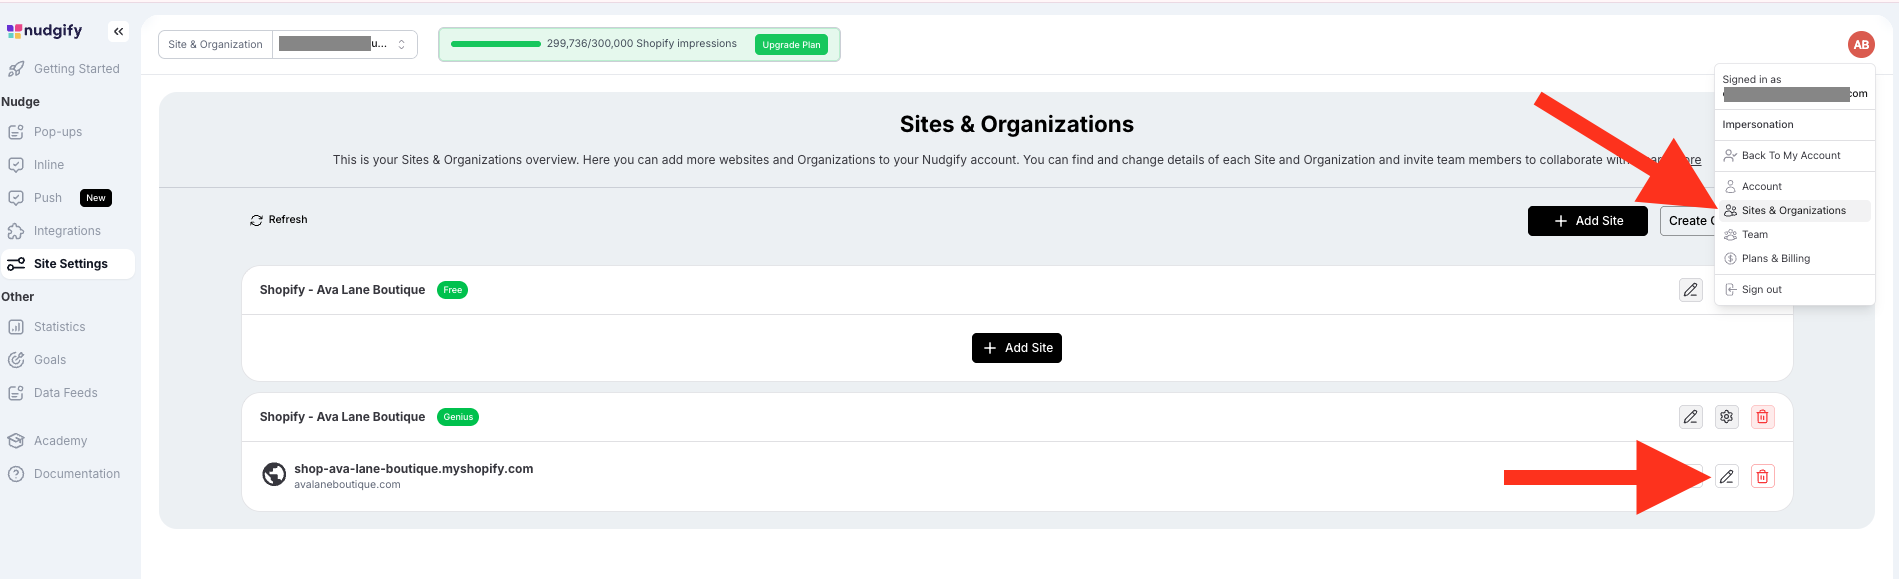The image size is (1899, 579).
Task: Click Add Site inside the Free organization
Action: (x=1017, y=348)
